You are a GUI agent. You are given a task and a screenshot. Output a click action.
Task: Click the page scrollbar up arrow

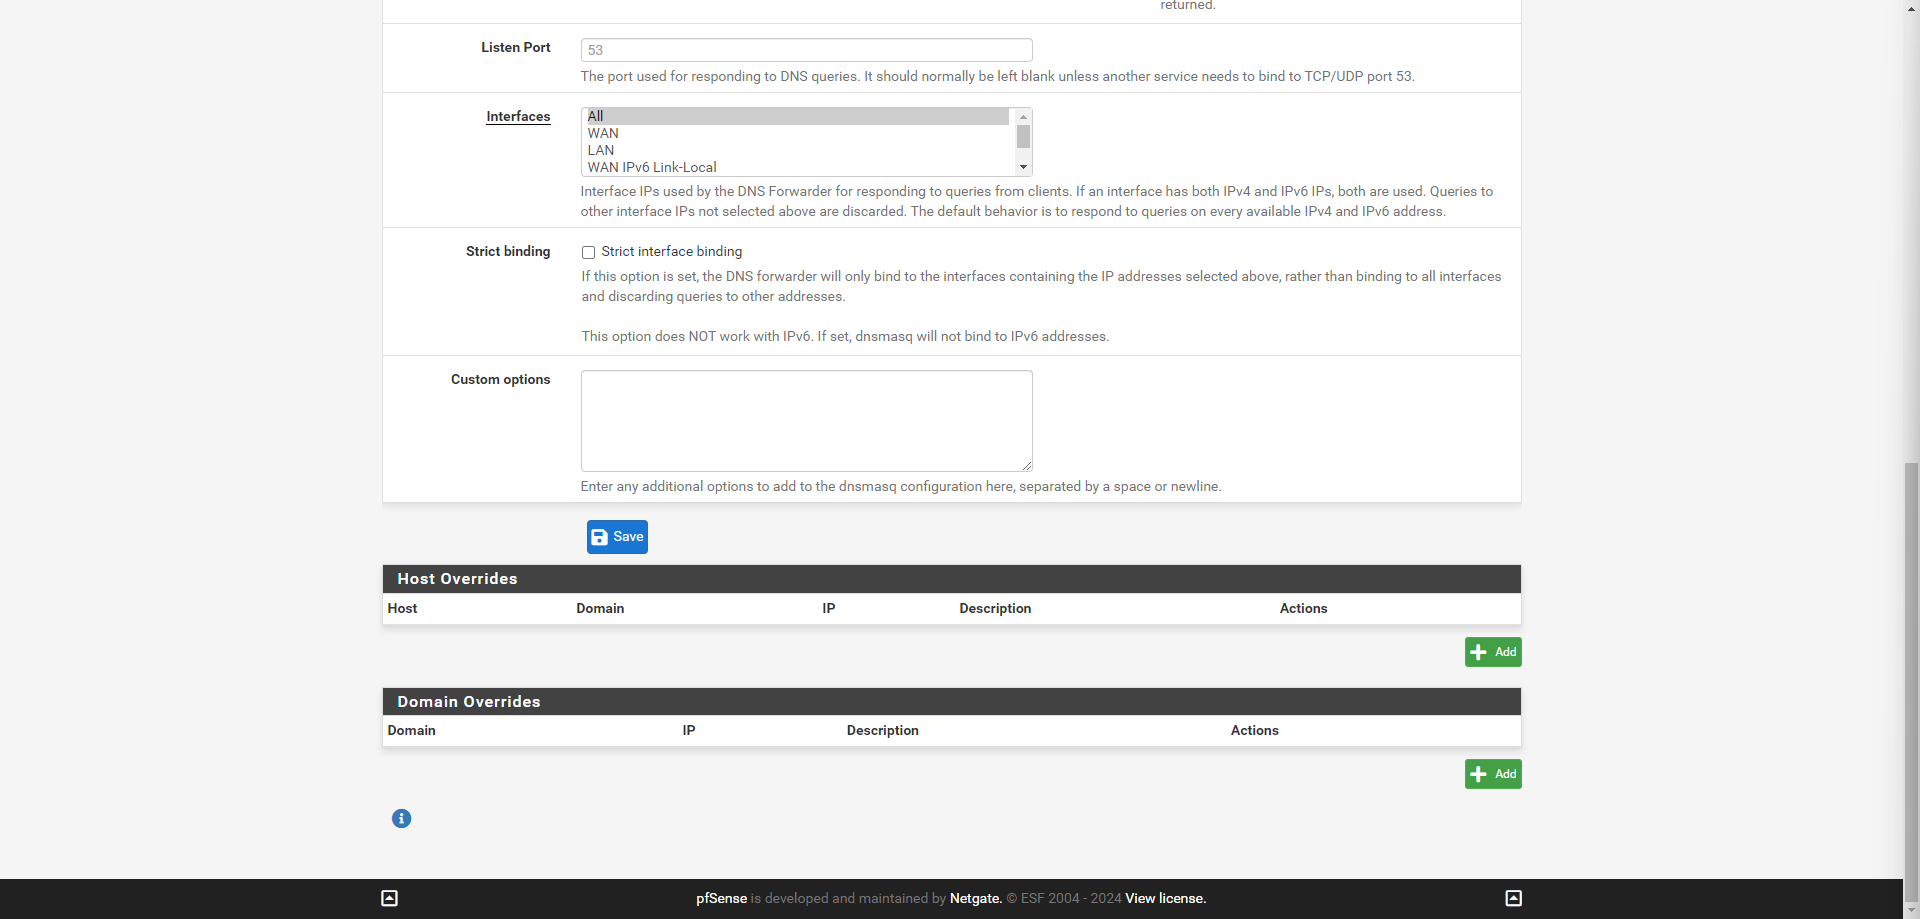coord(1911,7)
